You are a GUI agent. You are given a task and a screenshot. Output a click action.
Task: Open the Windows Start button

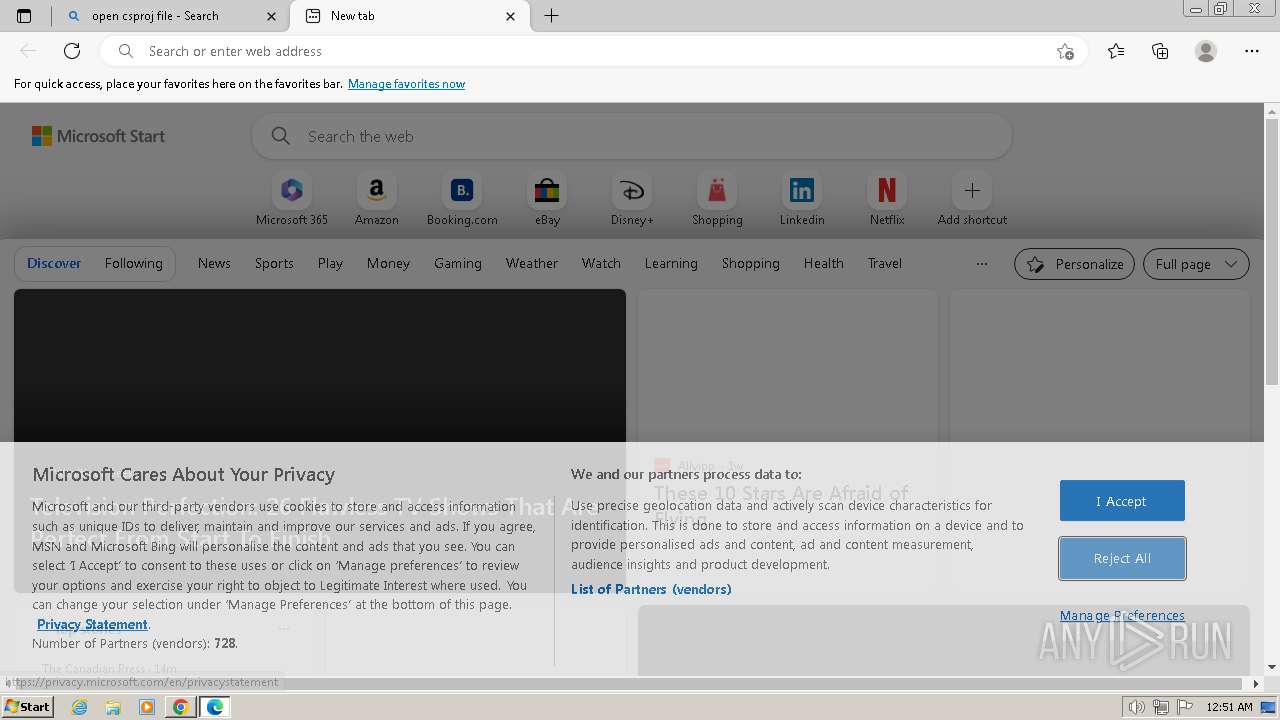28,707
